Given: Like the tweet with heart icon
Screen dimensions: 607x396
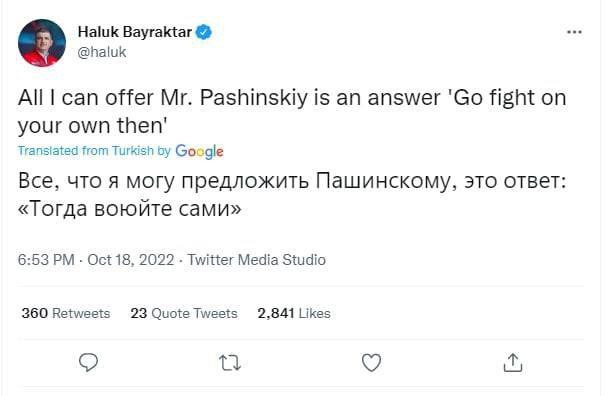Looking at the screenshot, I should pyautogui.click(x=371, y=363).
